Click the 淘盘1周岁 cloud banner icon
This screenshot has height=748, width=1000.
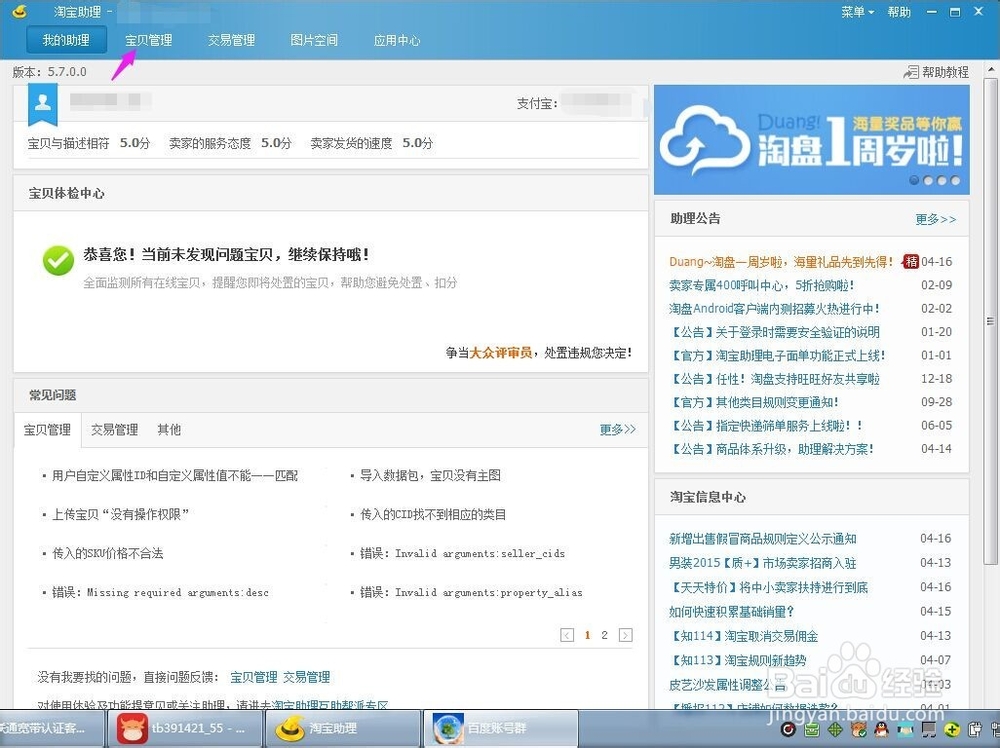pos(703,140)
